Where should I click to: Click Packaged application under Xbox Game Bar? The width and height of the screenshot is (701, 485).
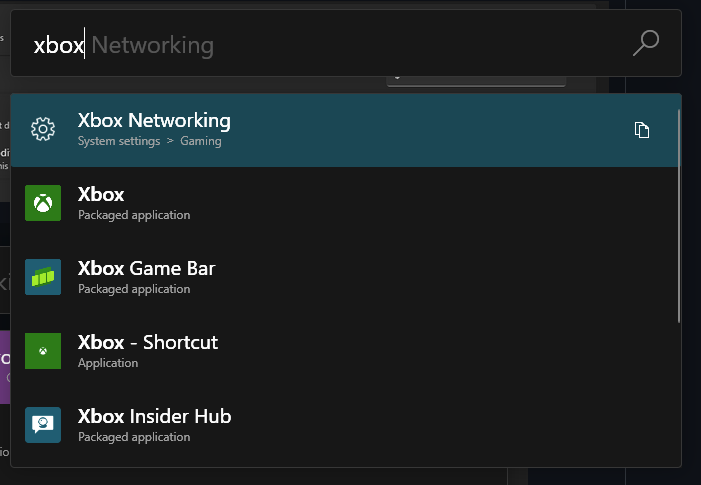click(134, 289)
